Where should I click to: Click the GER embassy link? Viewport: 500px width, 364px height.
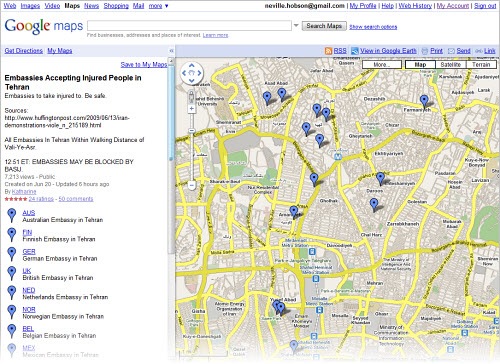(x=29, y=251)
